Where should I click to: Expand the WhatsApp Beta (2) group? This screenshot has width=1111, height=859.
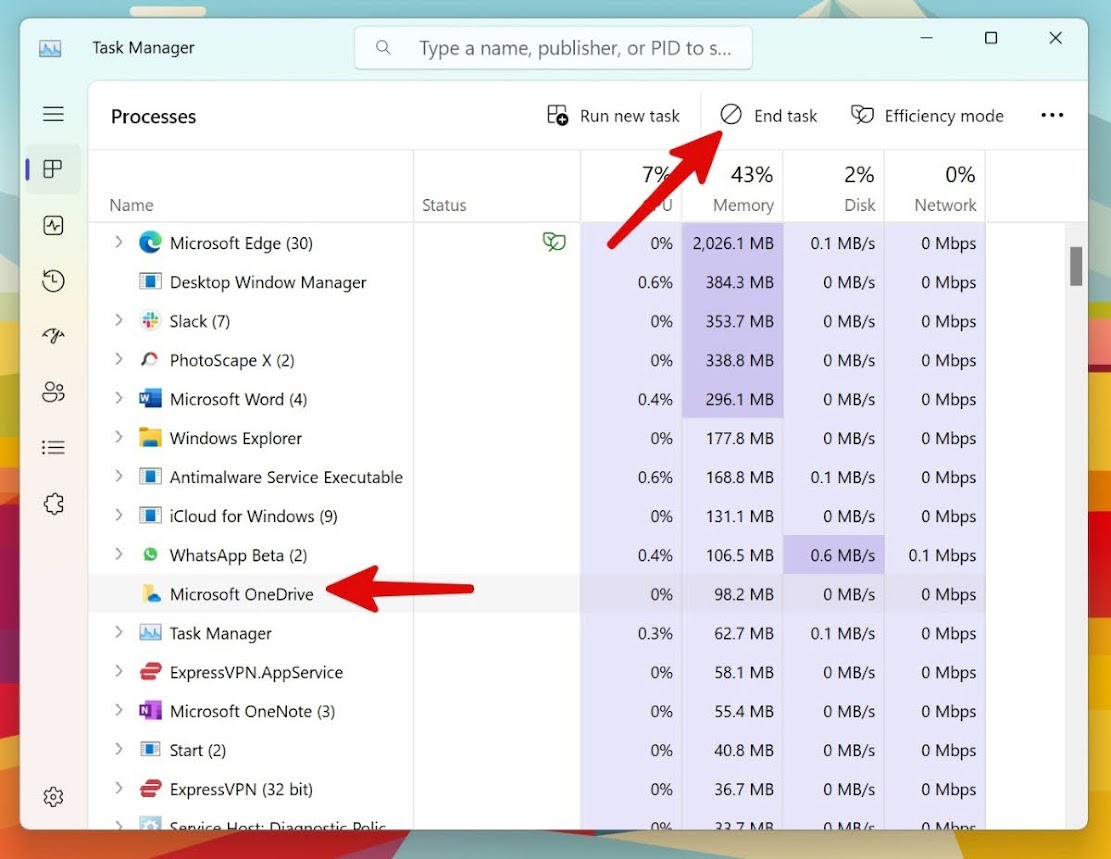[x=118, y=554]
